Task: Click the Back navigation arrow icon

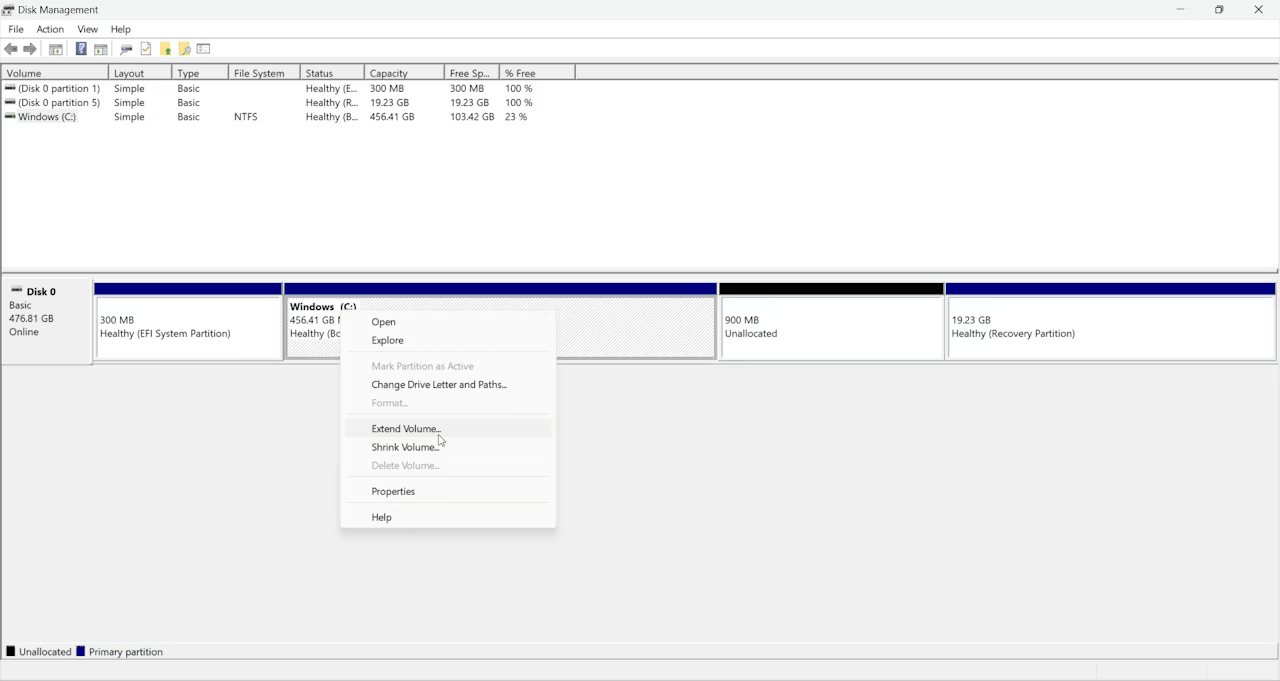Action: (x=11, y=49)
